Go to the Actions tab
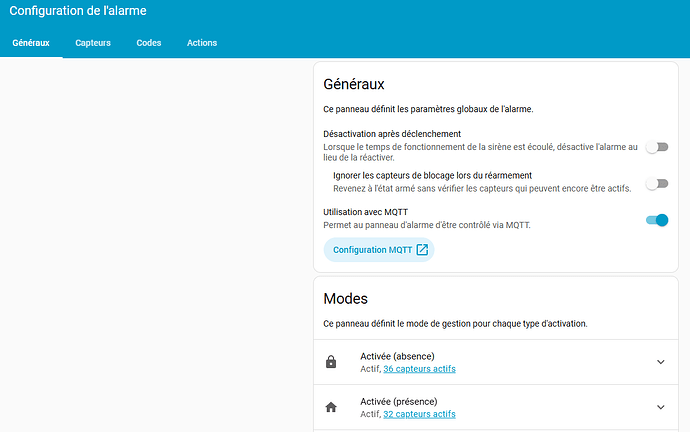690x432 pixels. [202, 43]
